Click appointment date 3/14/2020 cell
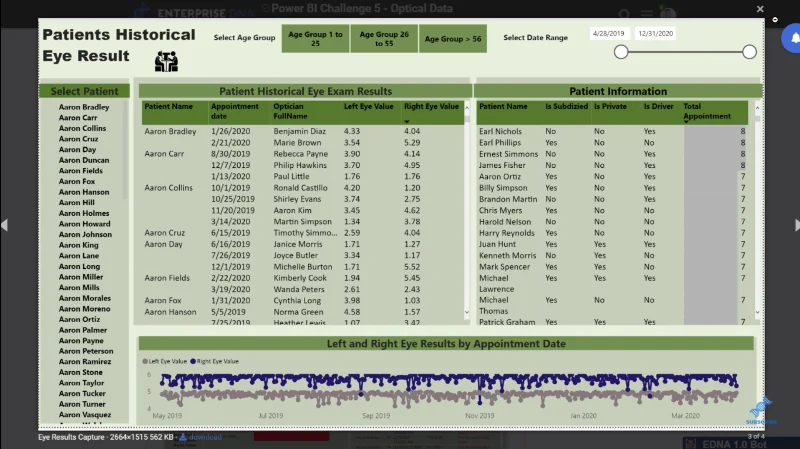The height and width of the screenshot is (449, 800). (x=231, y=222)
